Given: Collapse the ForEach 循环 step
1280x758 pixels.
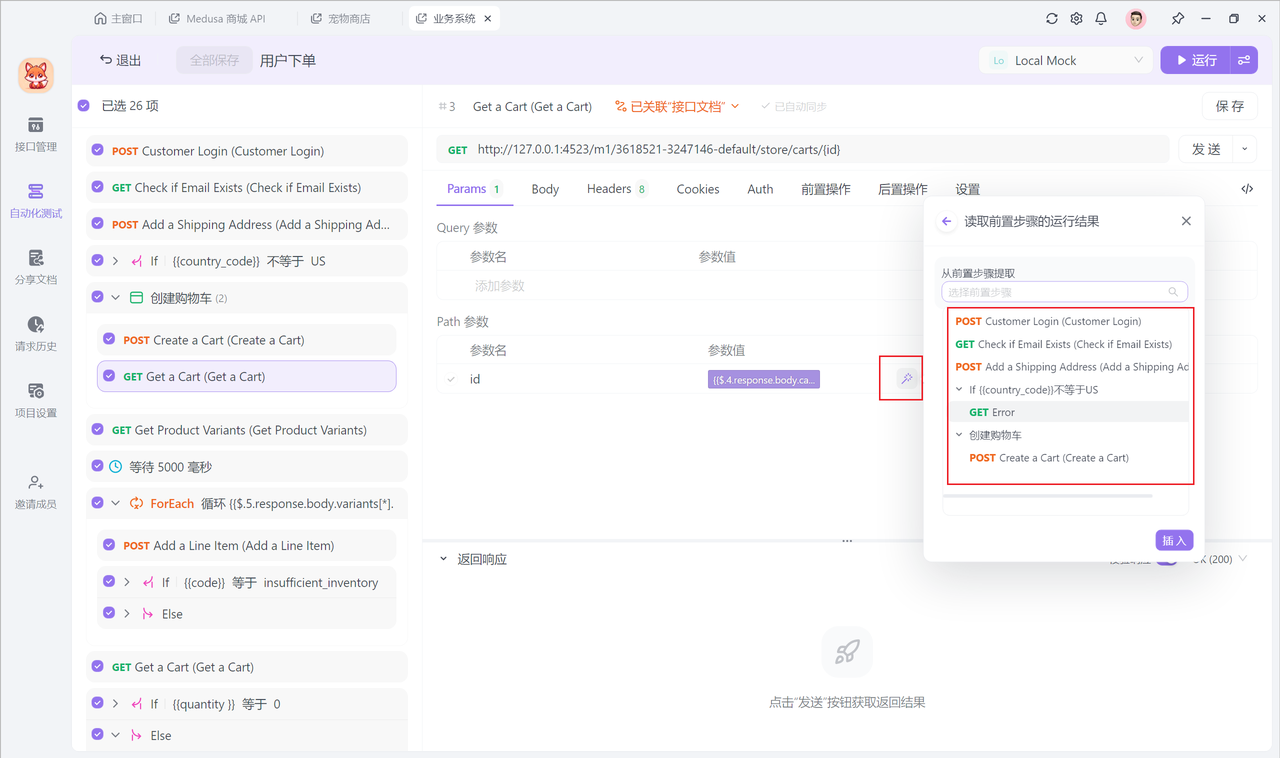Looking at the screenshot, I should pos(116,504).
